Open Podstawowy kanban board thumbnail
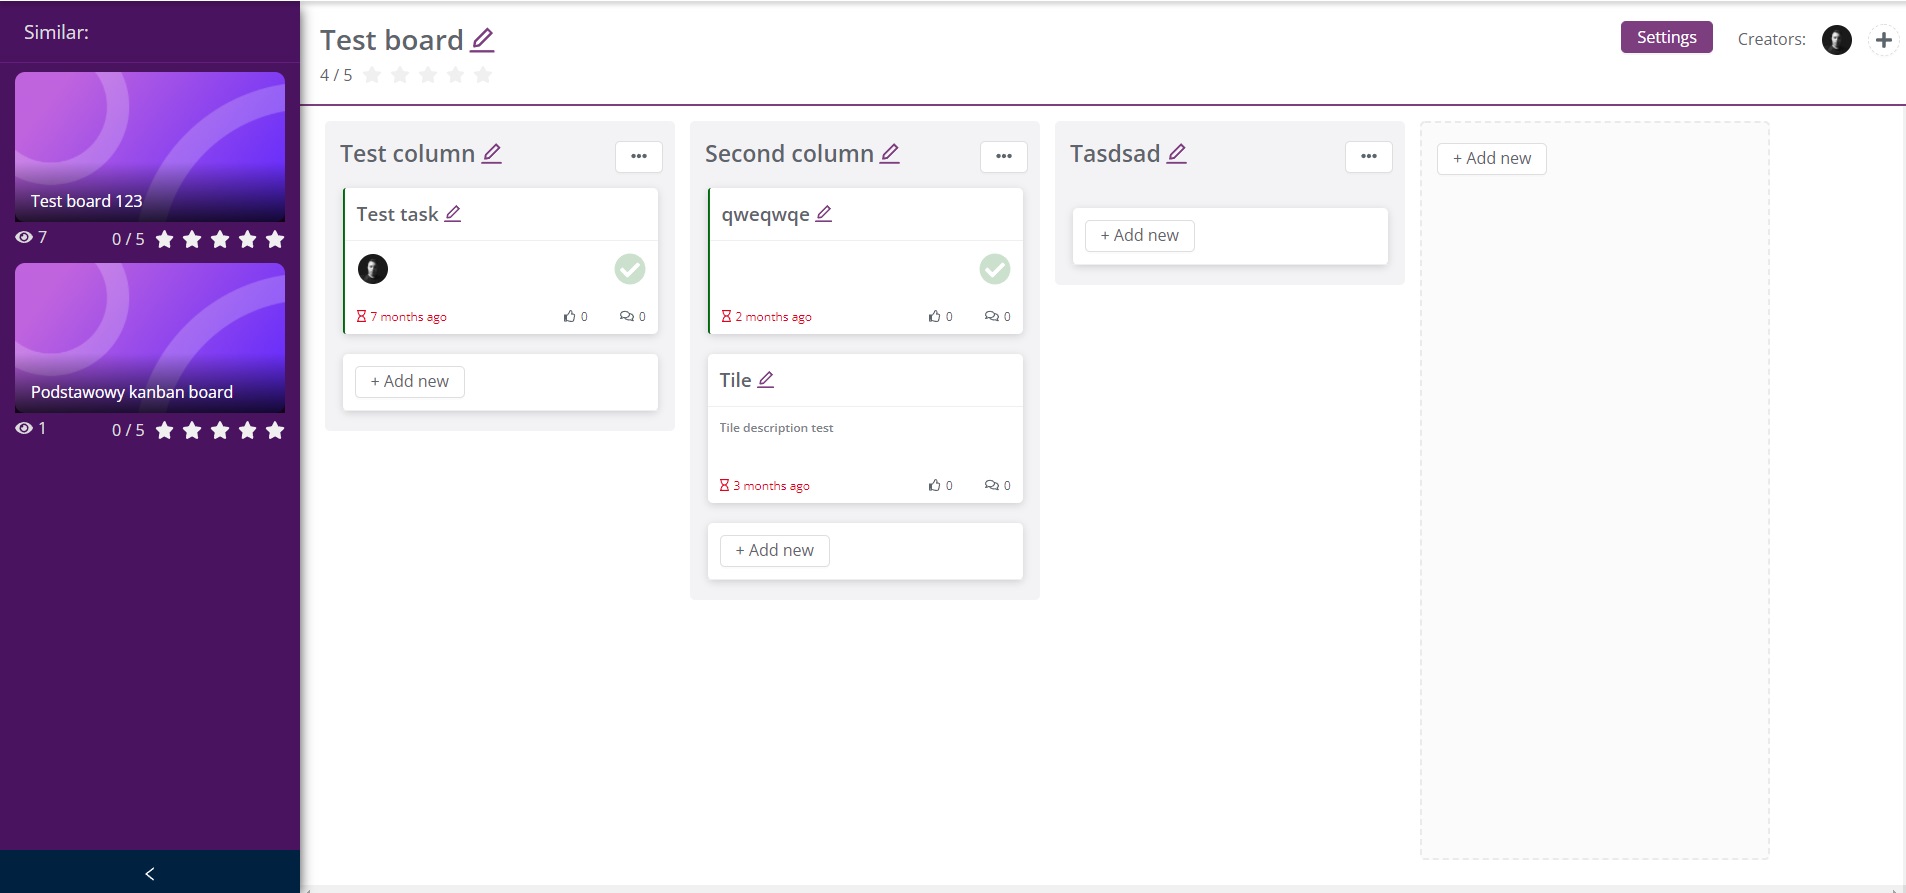This screenshot has height=893, width=1906. (150, 338)
